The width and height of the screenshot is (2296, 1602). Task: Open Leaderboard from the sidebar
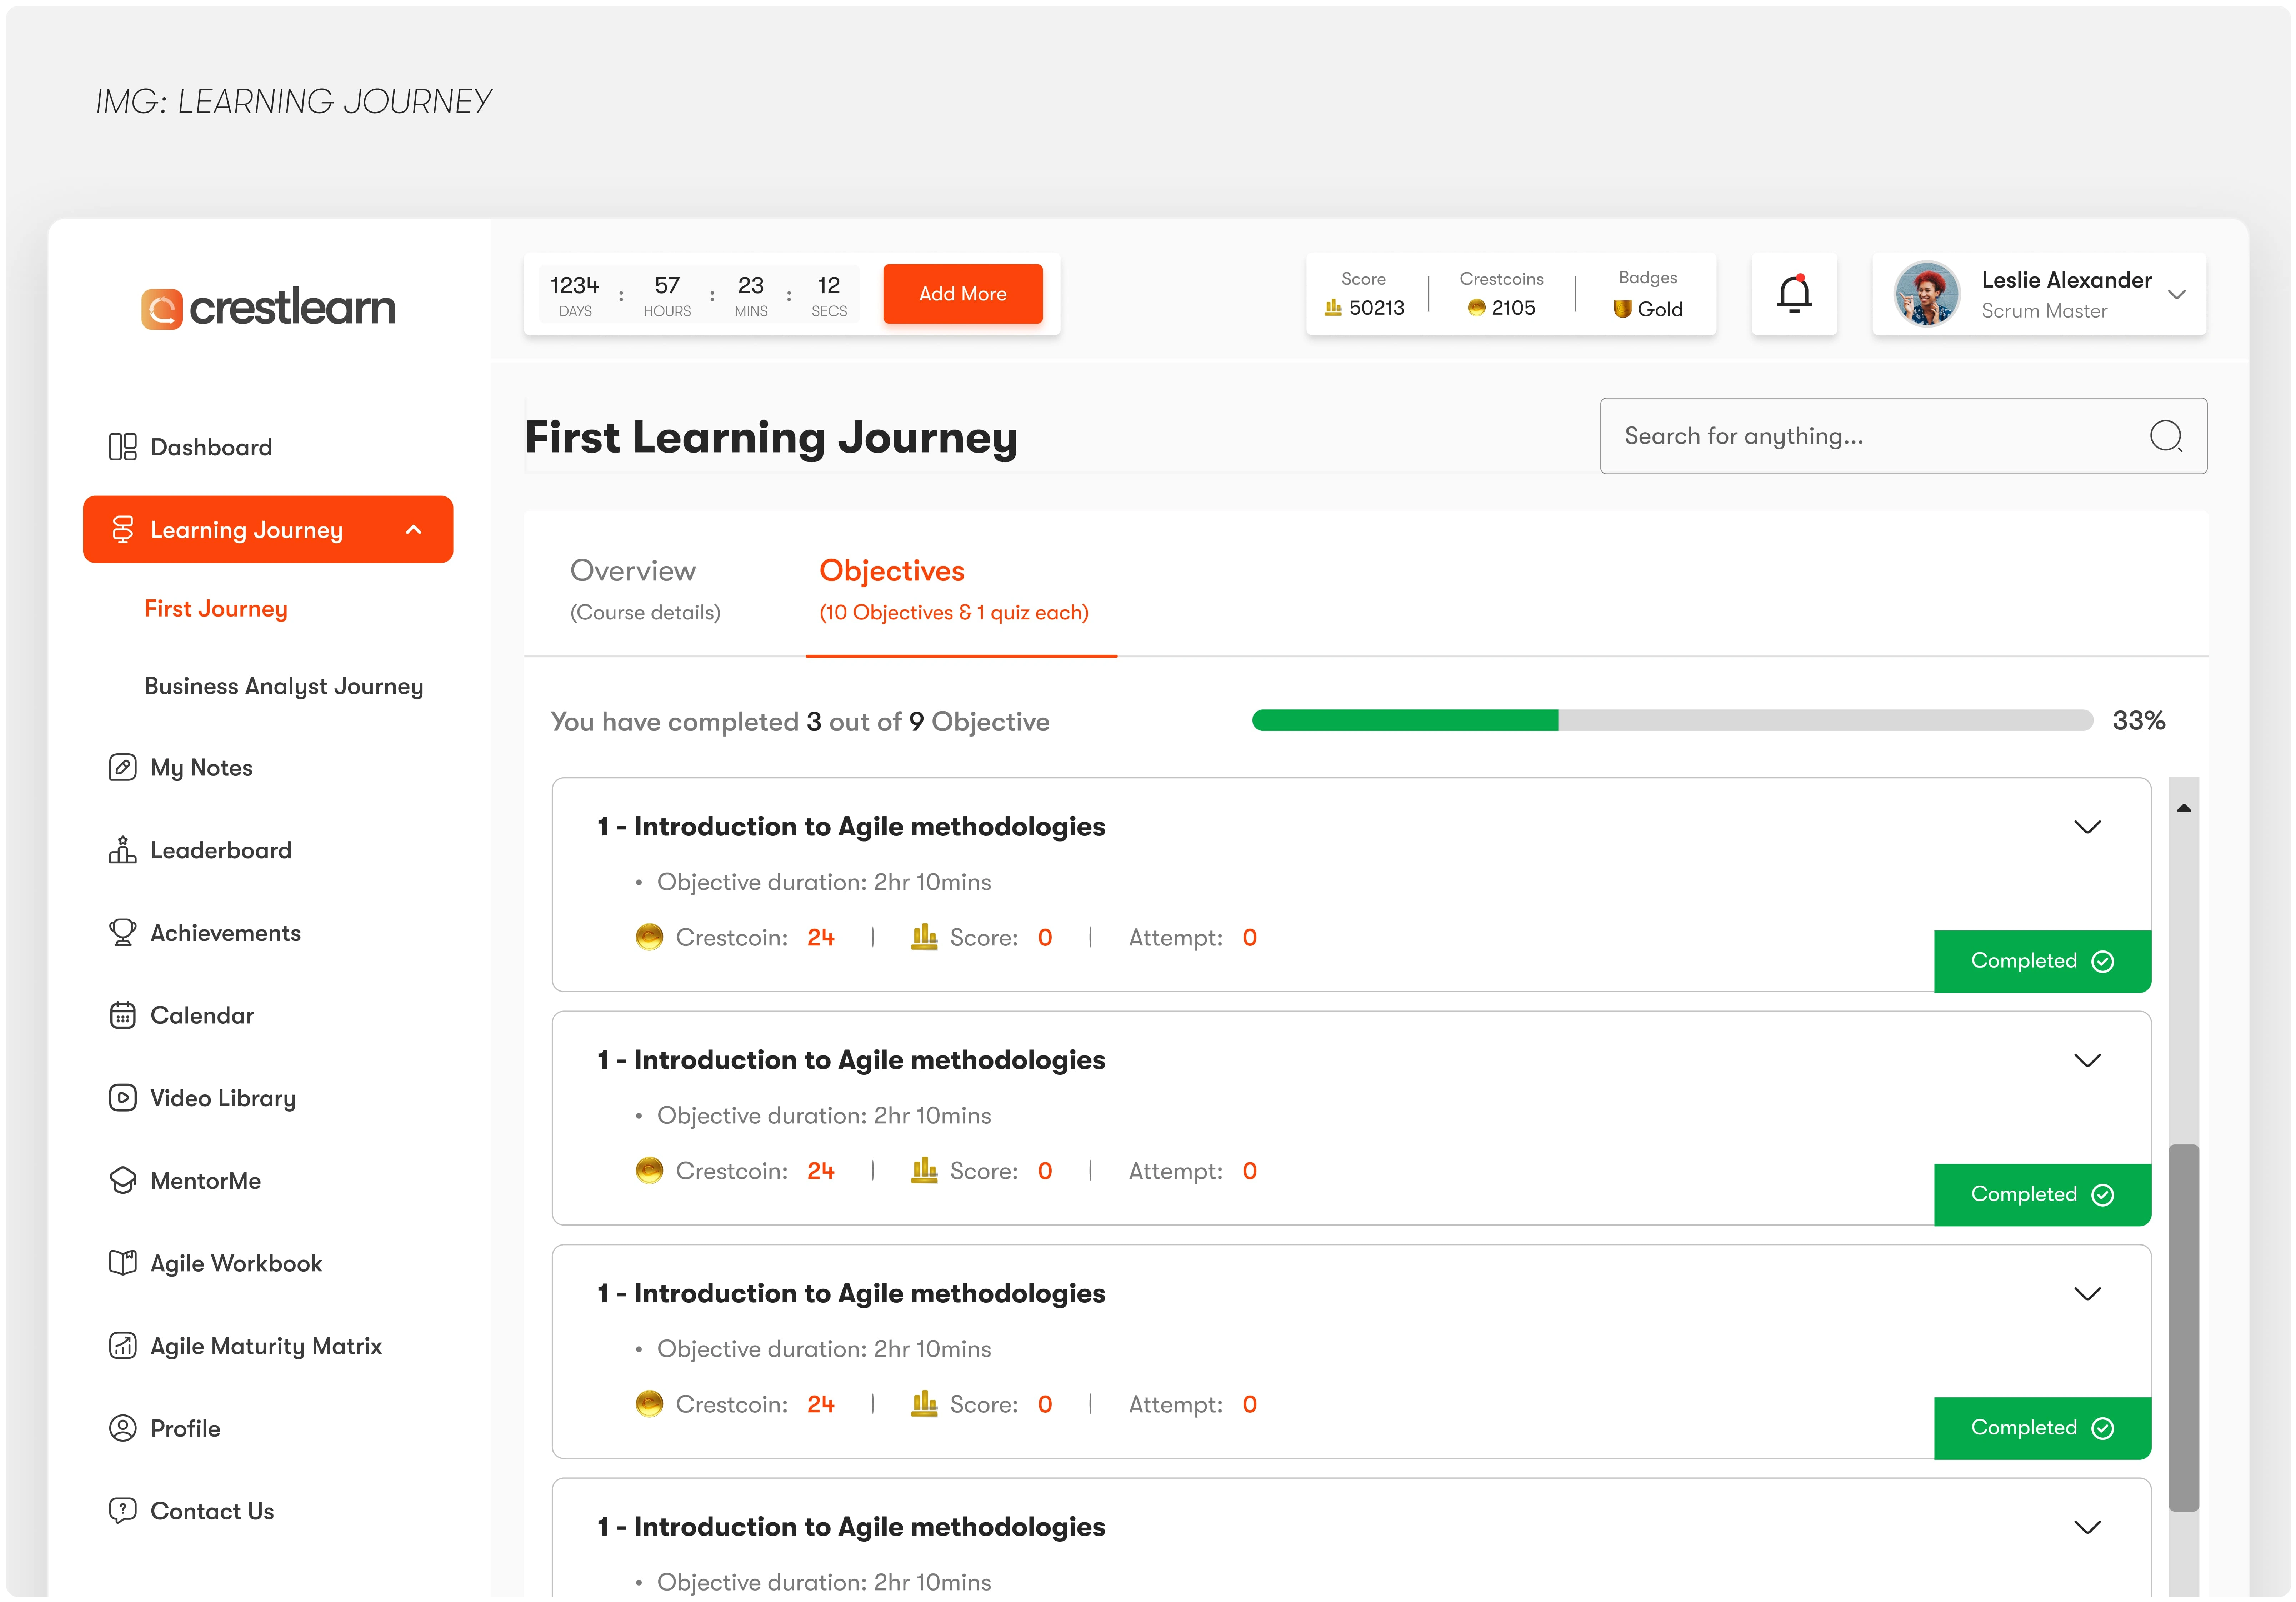(x=221, y=850)
